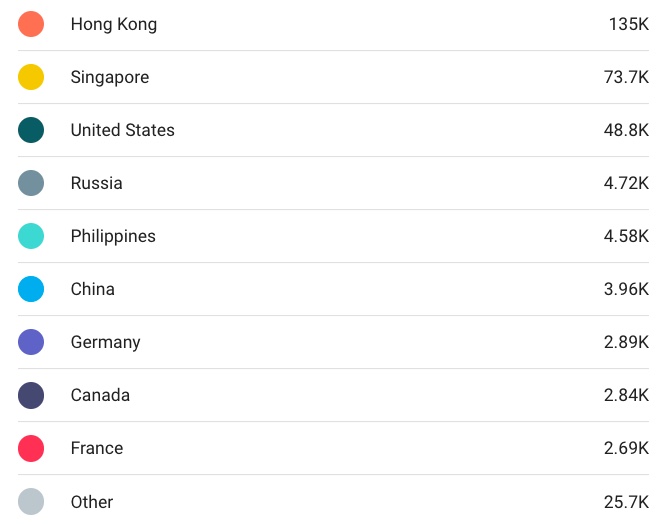Select the Germany country label
668x524 pixels.
105,342
